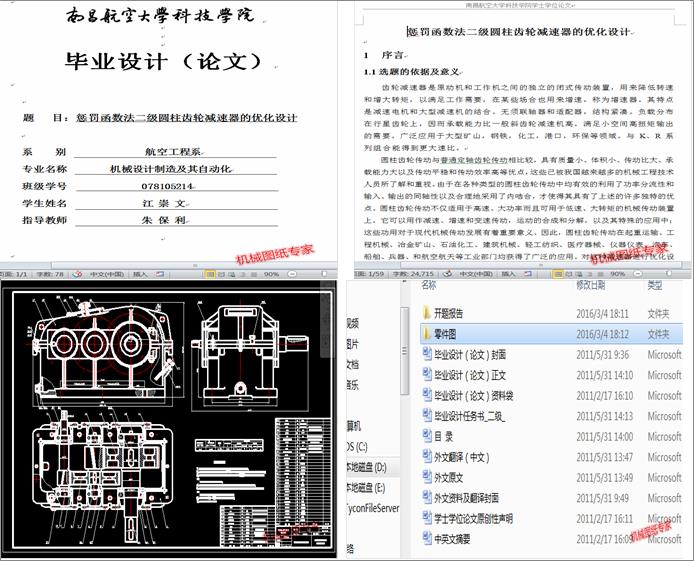Switch to Print Layout view in the cover page Word window
The width and height of the screenshot is (694, 561).
(x=211, y=274)
